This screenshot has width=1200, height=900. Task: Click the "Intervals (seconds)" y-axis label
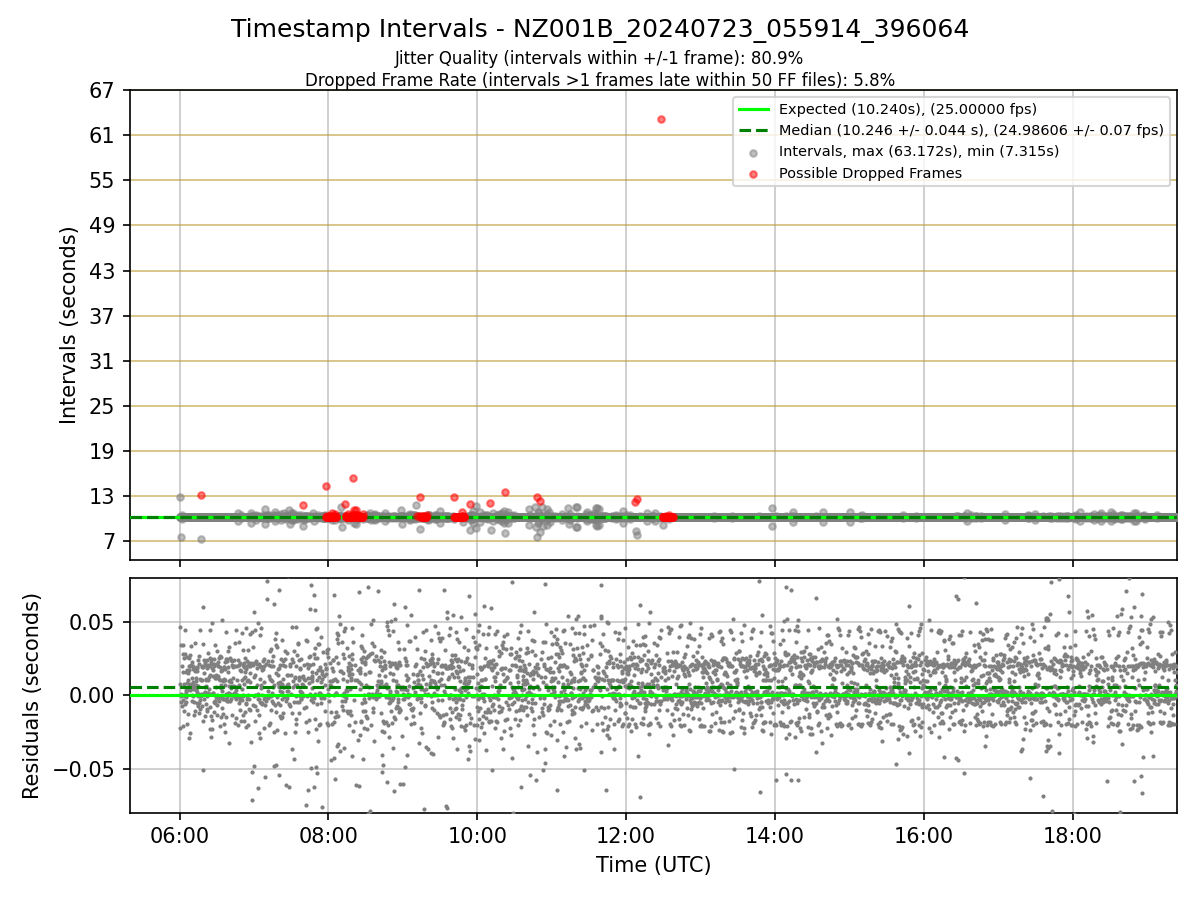68,325
